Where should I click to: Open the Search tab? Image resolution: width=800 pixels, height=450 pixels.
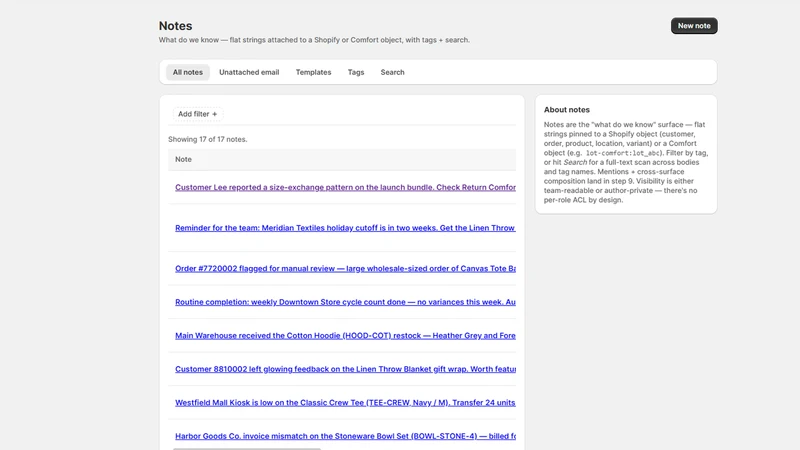tap(392, 72)
